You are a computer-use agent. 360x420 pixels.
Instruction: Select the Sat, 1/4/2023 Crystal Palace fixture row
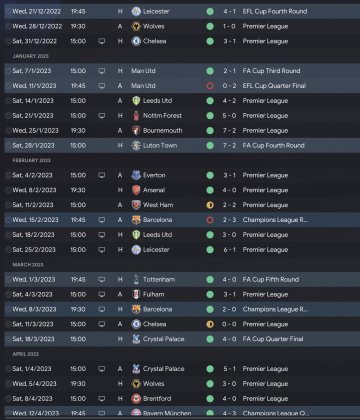tap(182, 369)
